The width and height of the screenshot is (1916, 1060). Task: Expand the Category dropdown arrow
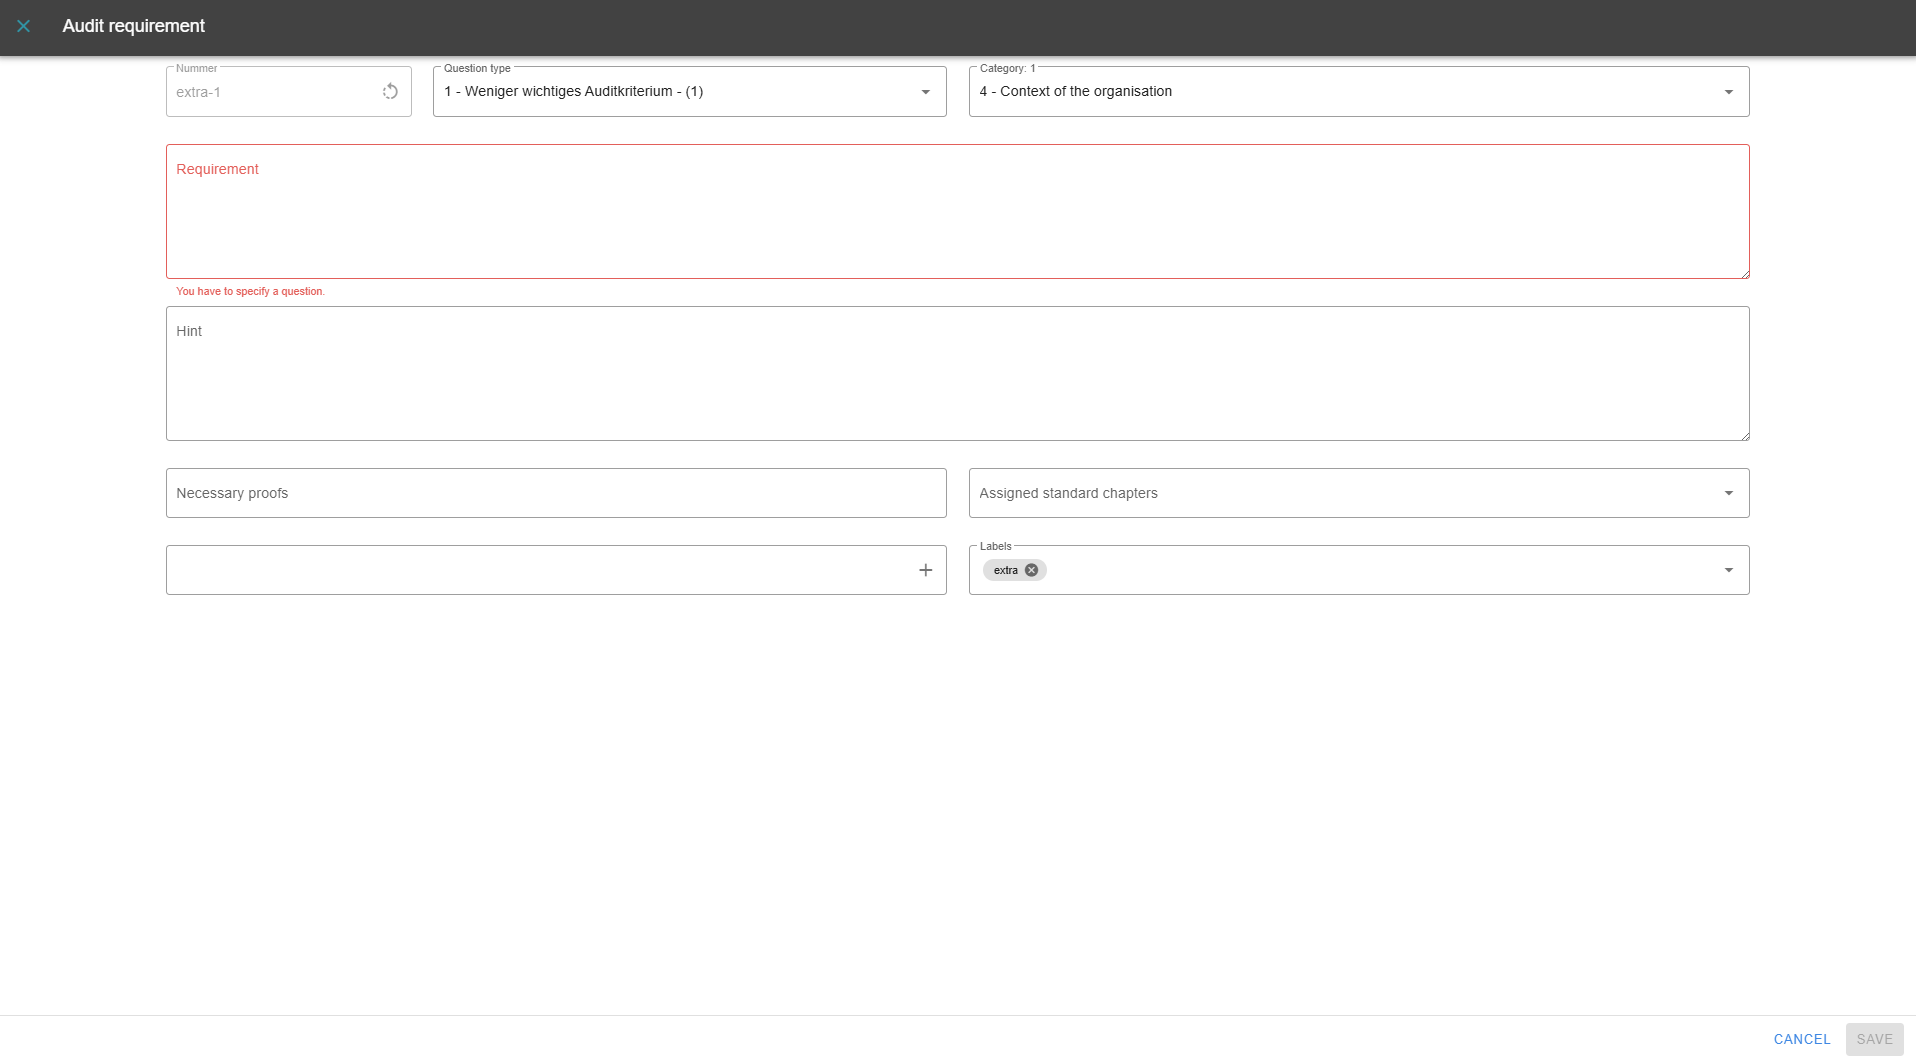(1728, 92)
